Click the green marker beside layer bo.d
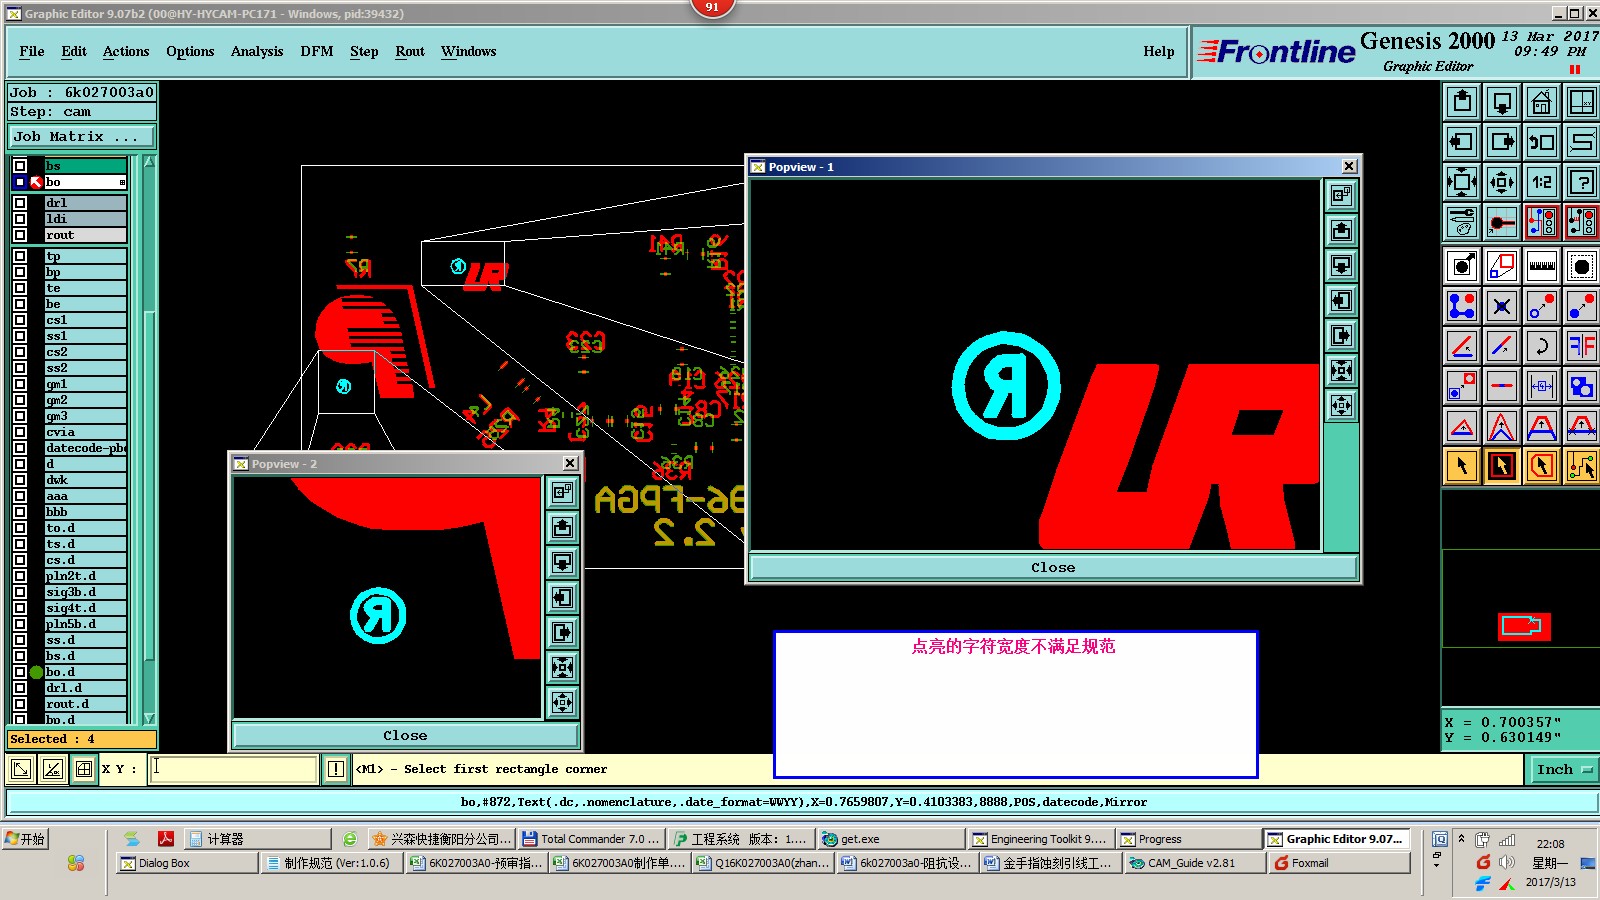1600x900 pixels. coord(36,672)
